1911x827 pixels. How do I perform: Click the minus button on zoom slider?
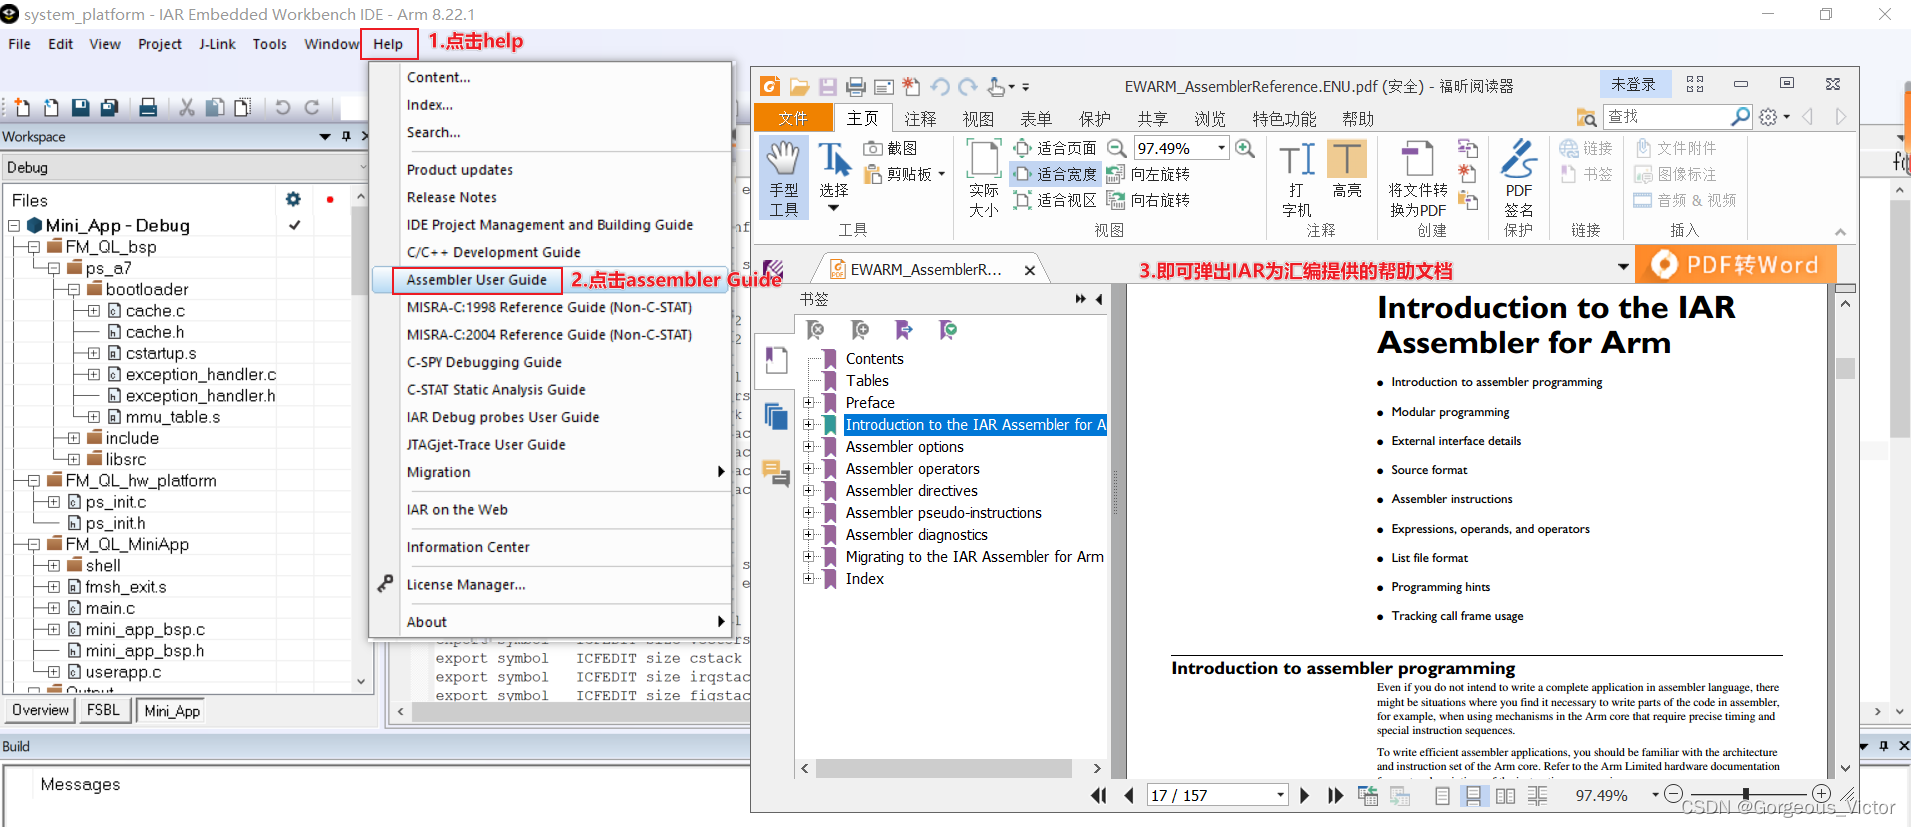pyautogui.click(x=1673, y=794)
